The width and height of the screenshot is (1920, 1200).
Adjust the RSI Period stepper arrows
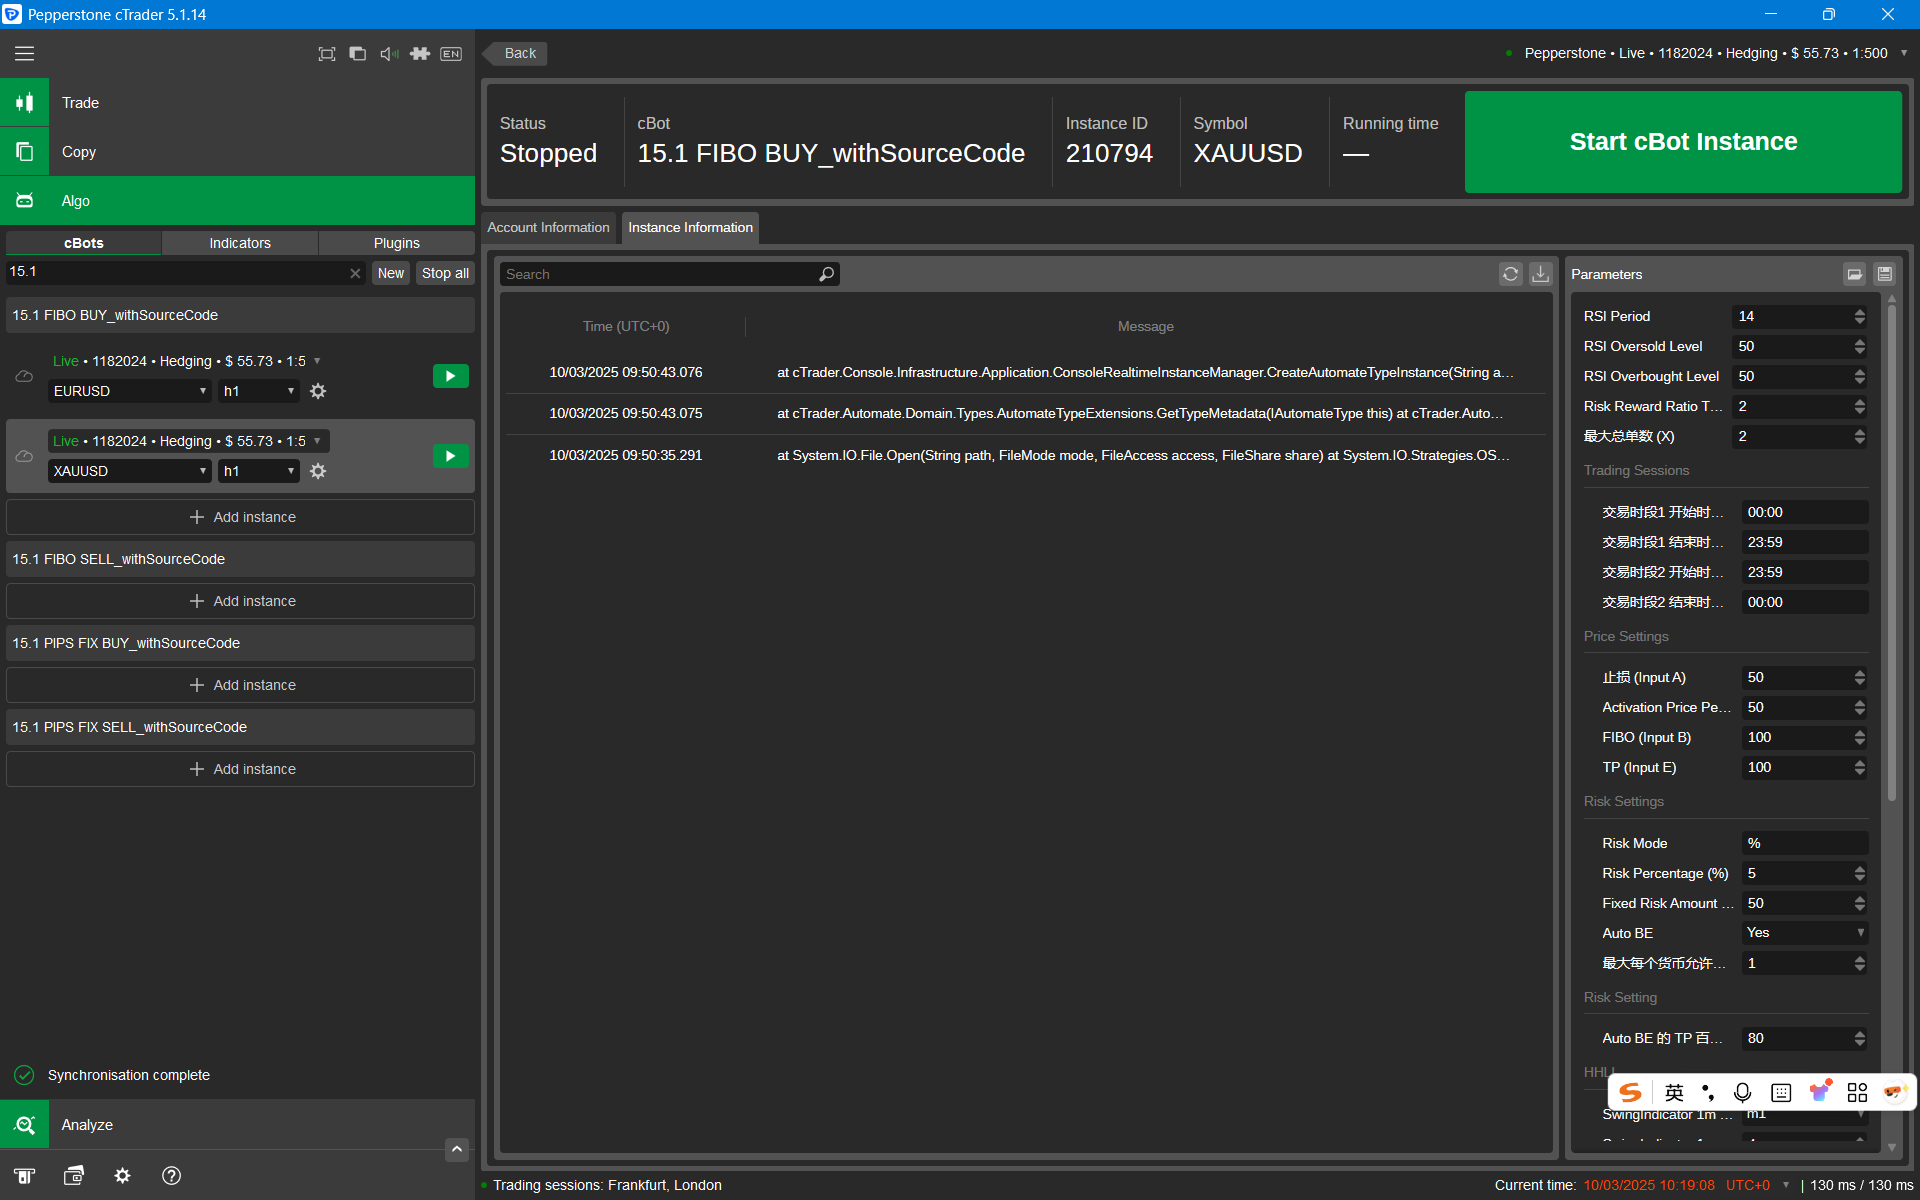click(x=1859, y=316)
